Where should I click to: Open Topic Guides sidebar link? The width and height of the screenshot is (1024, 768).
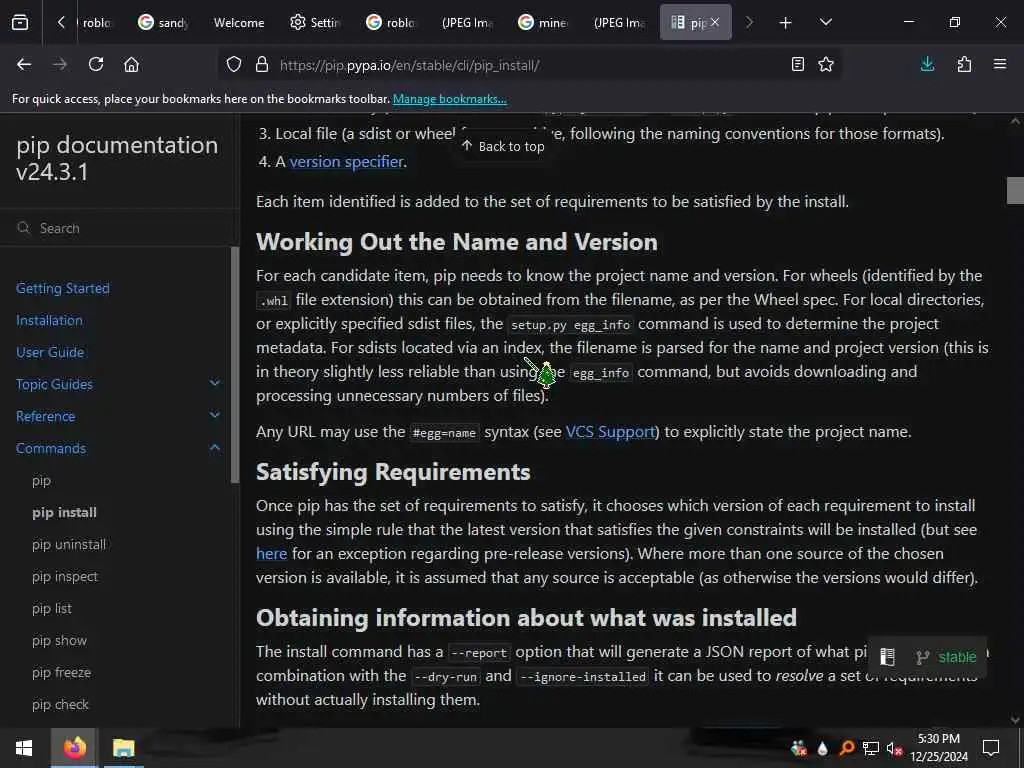coord(54,384)
